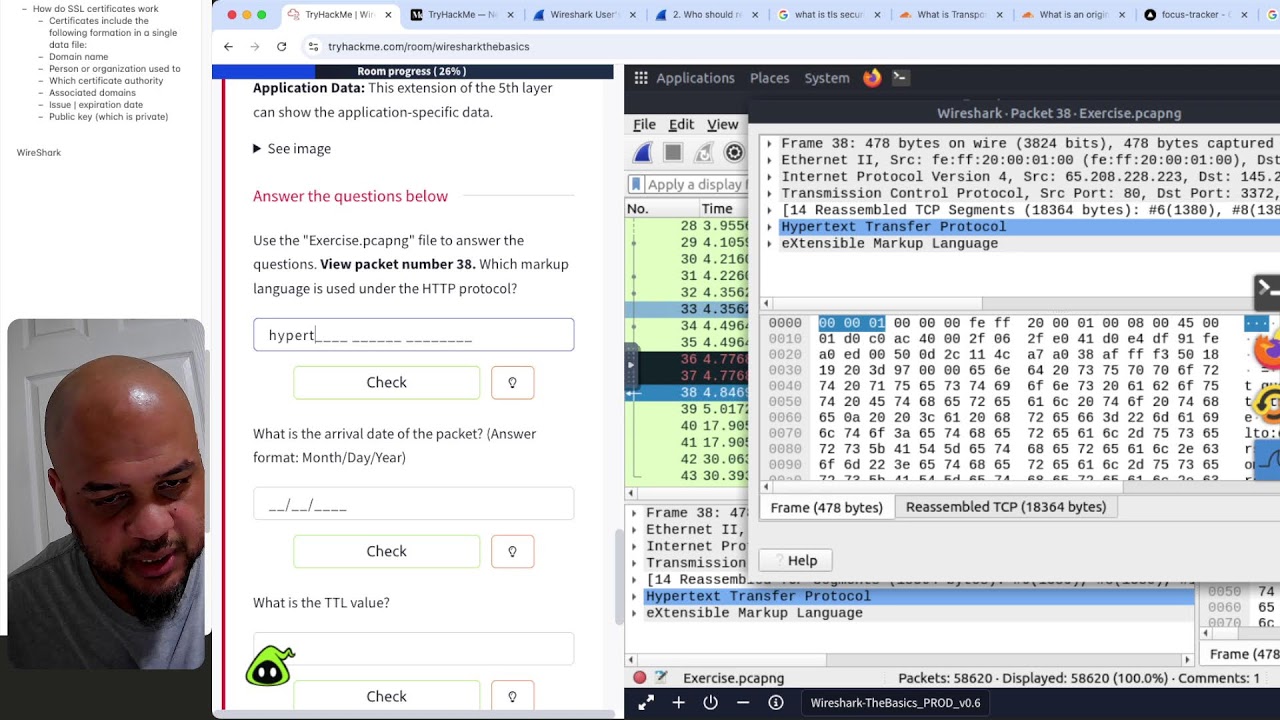Reveal hint for arrival date question

512,551
